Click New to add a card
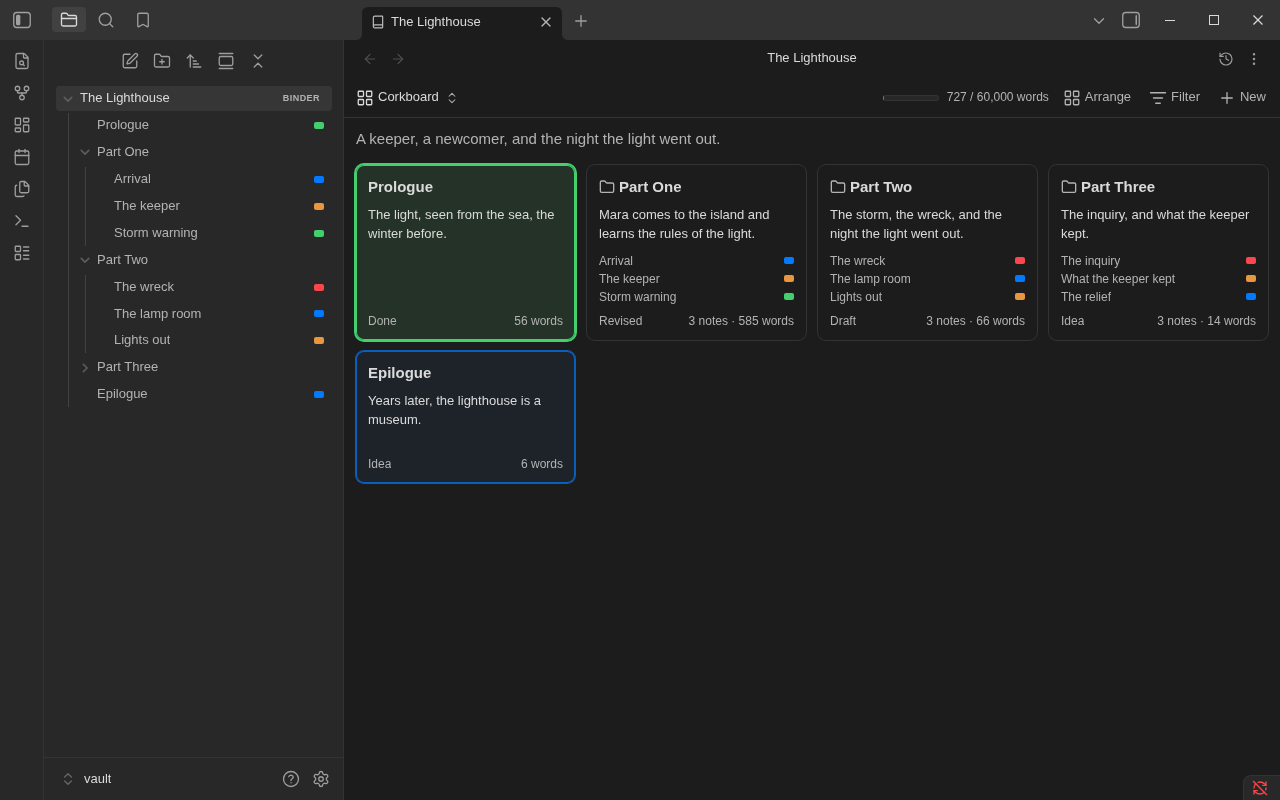The image size is (1280, 800). tap(1243, 97)
